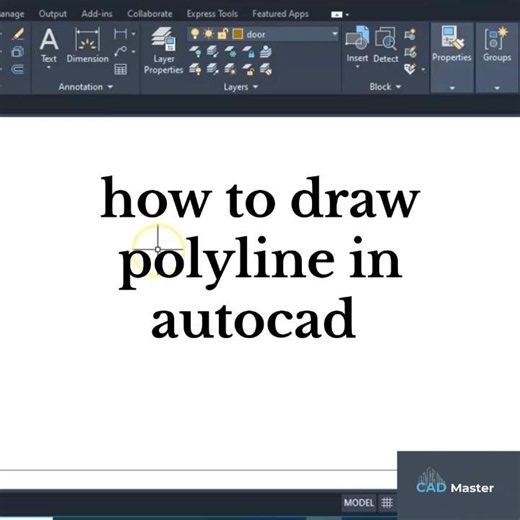Open the Layer Properties manager
Screen dimensions: 520x520
(x=164, y=51)
